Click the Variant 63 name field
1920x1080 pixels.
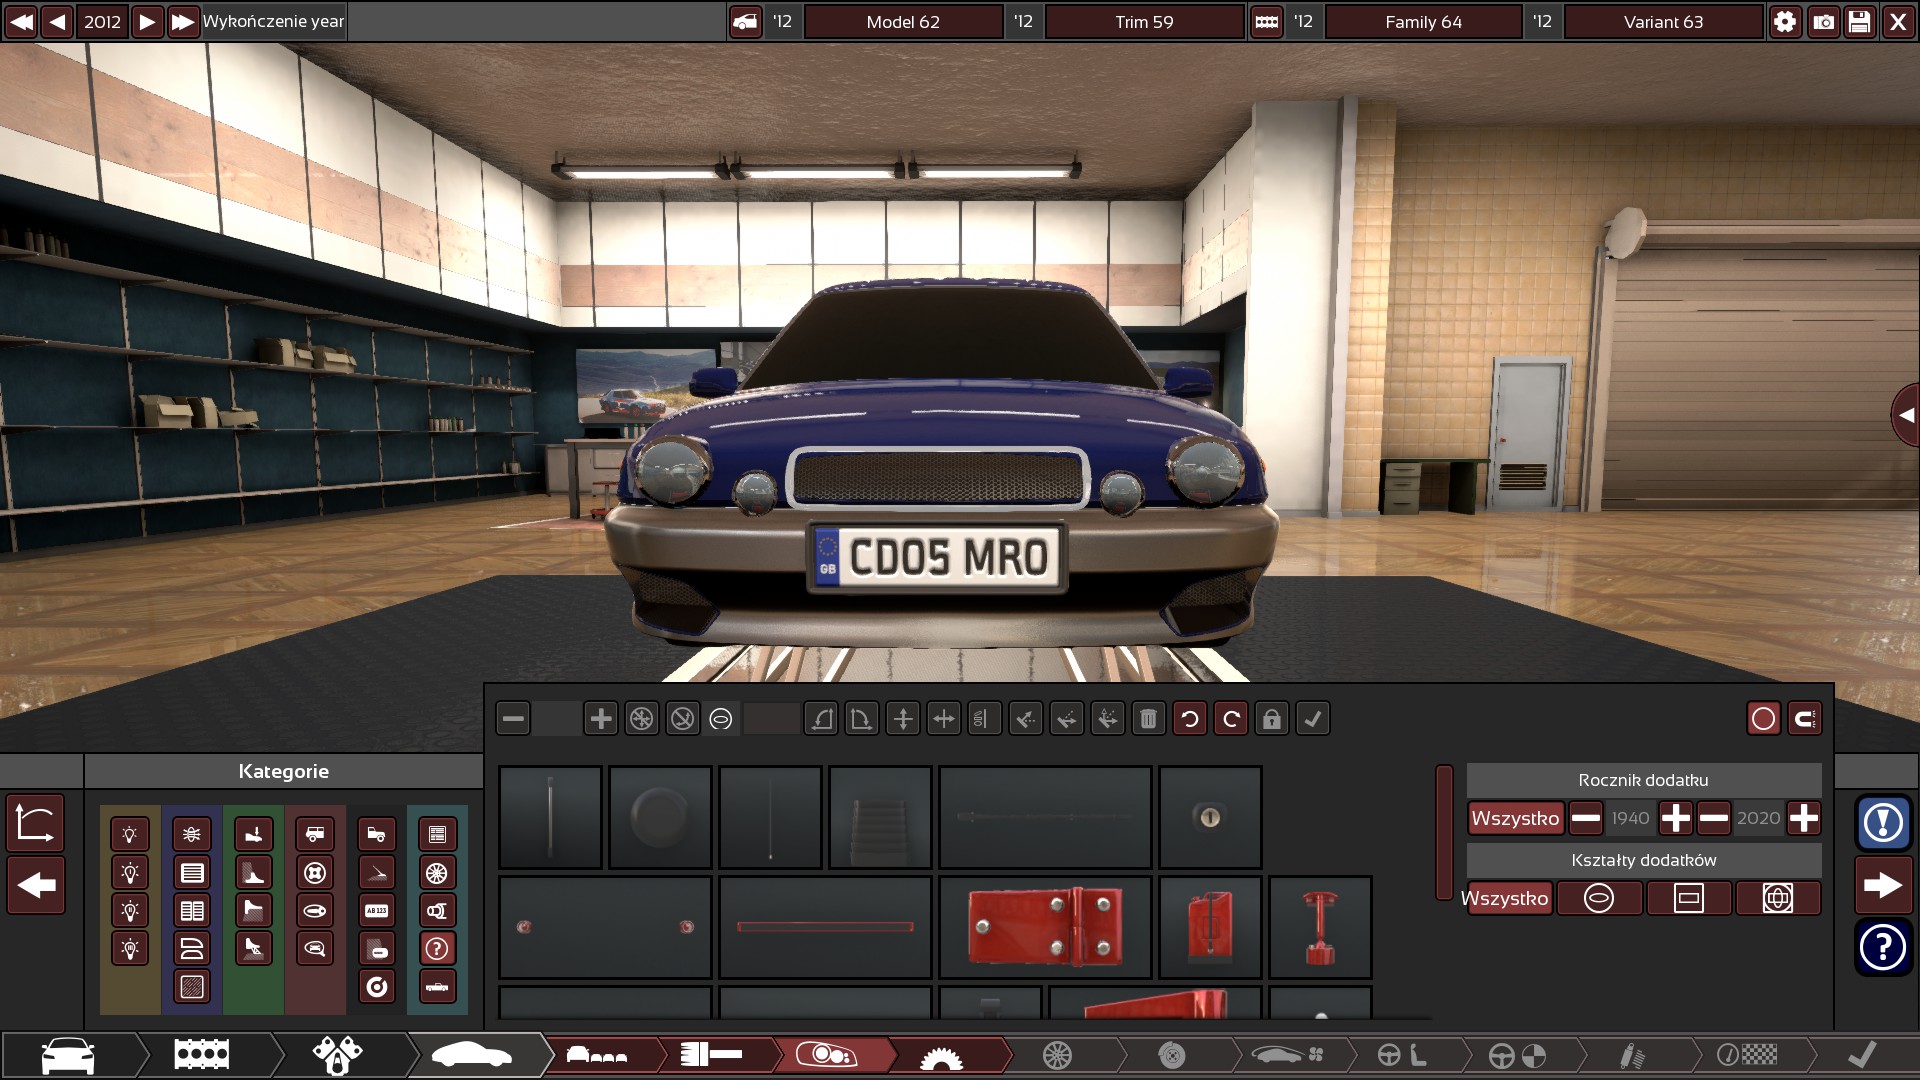coord(1663,21)
